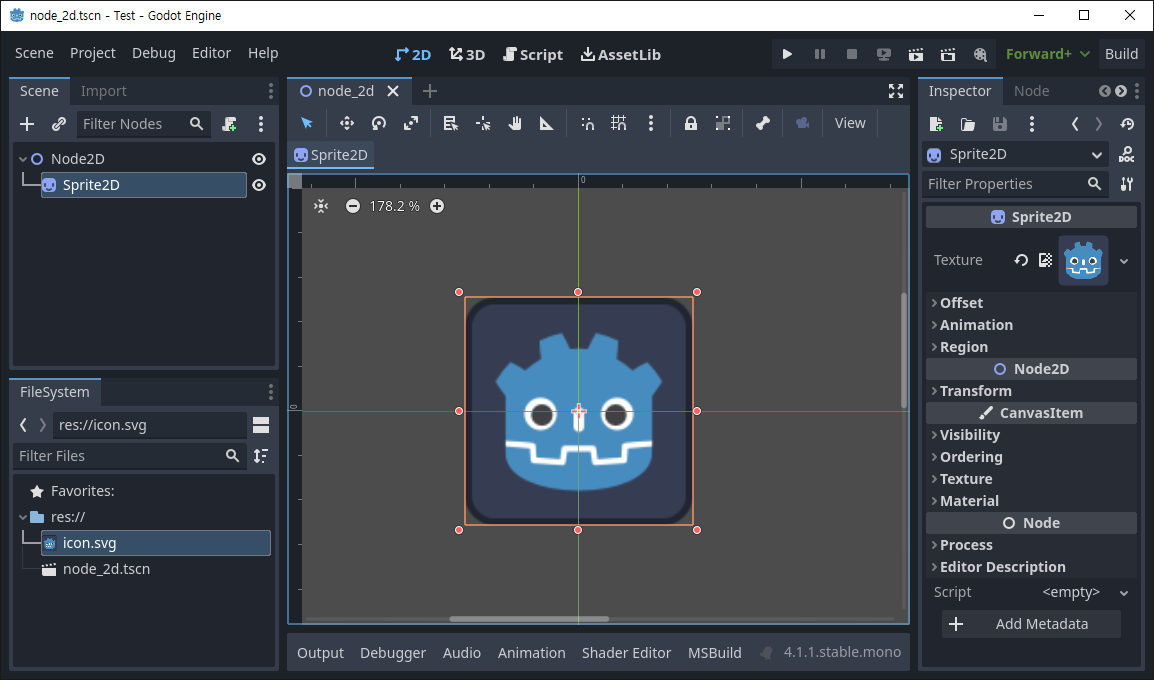Select the Select Mode arrow tool
The width and height of the screenshot is (1154, 680).
(307, 123)
